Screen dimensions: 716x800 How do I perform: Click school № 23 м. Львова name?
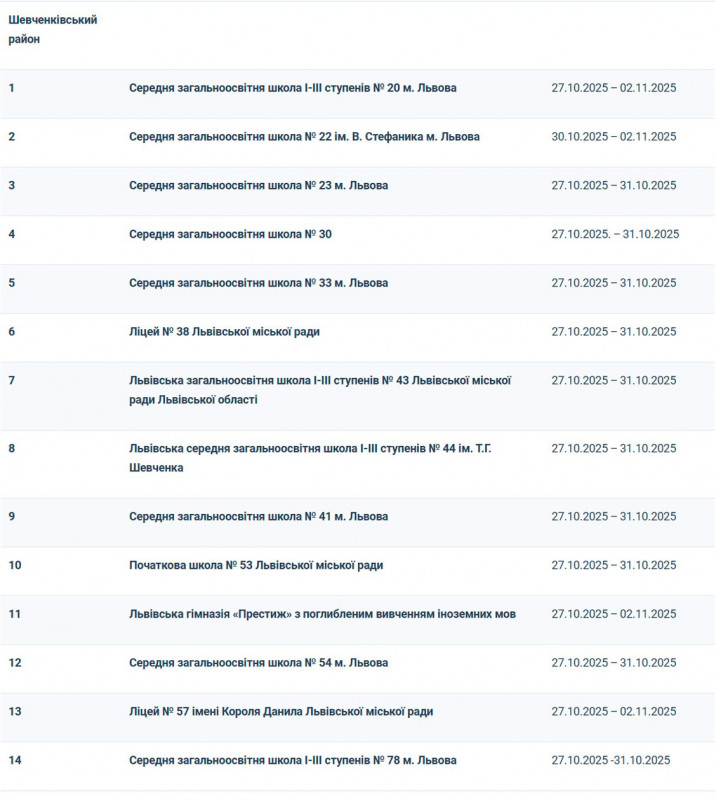(258, 186)
